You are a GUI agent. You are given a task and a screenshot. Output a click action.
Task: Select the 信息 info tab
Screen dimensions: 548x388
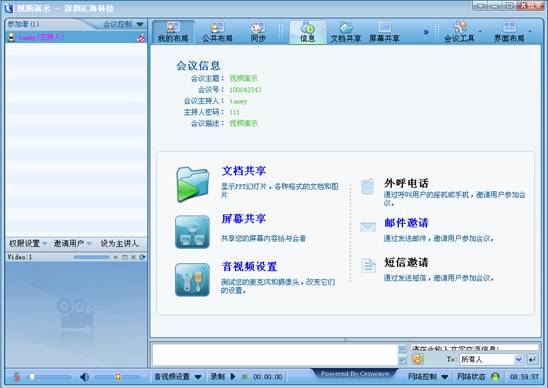(x=307, y=32)
